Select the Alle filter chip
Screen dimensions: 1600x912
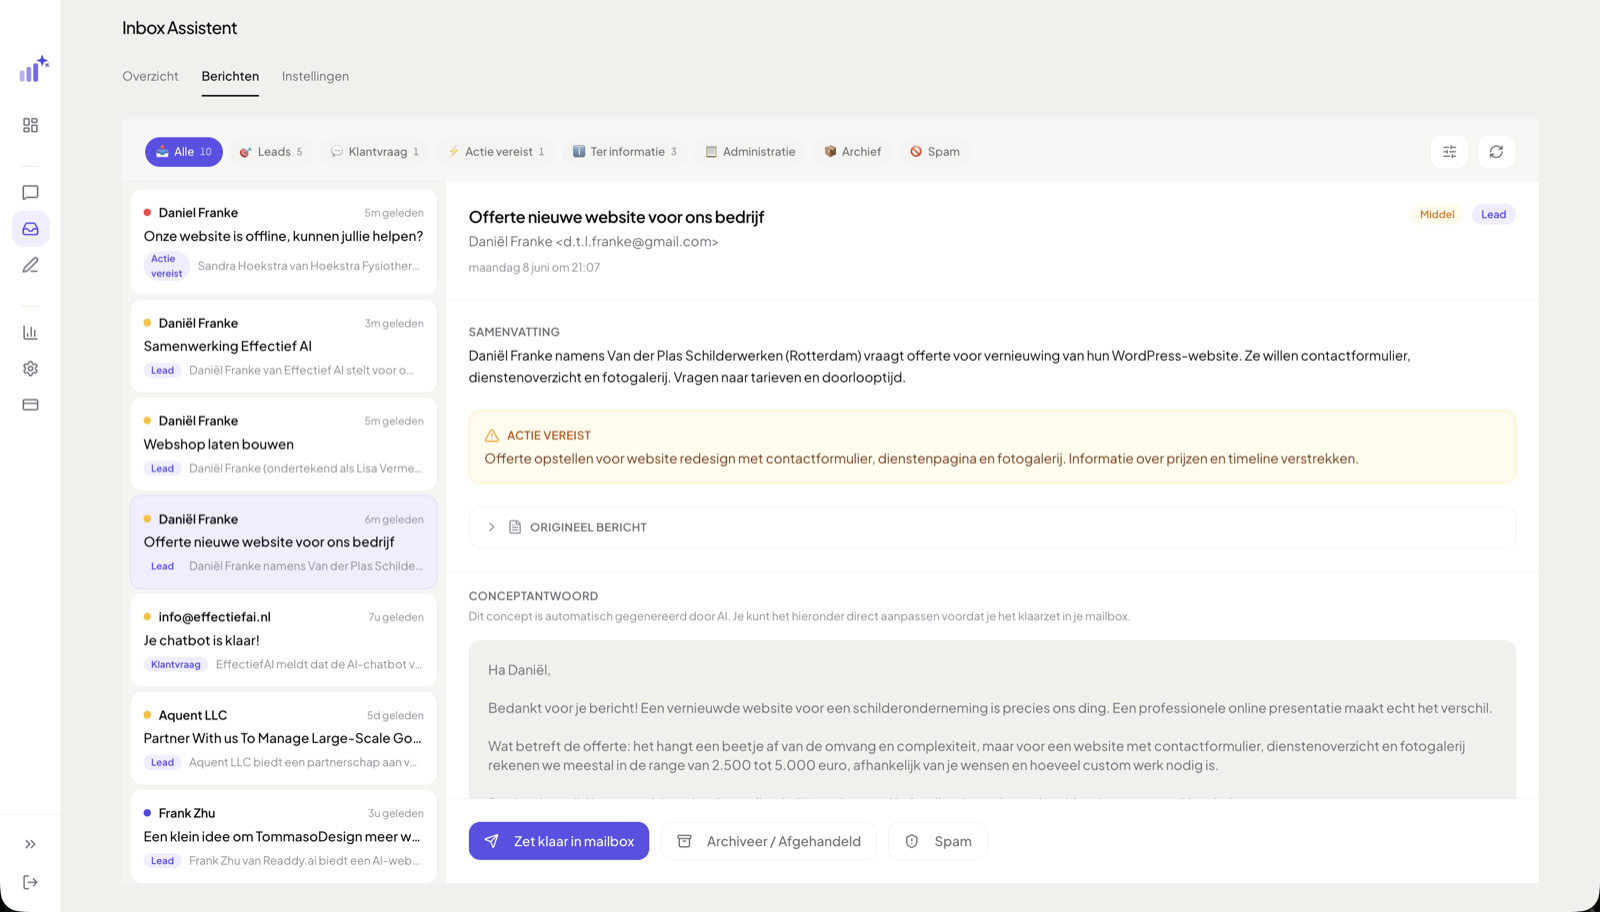tap(184, 152)
